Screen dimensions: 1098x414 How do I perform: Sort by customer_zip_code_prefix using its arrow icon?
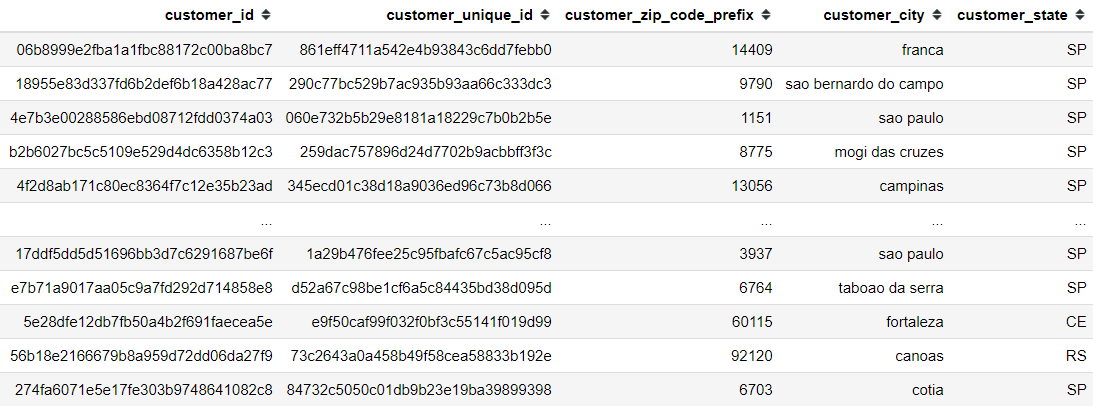click(765, 15)
